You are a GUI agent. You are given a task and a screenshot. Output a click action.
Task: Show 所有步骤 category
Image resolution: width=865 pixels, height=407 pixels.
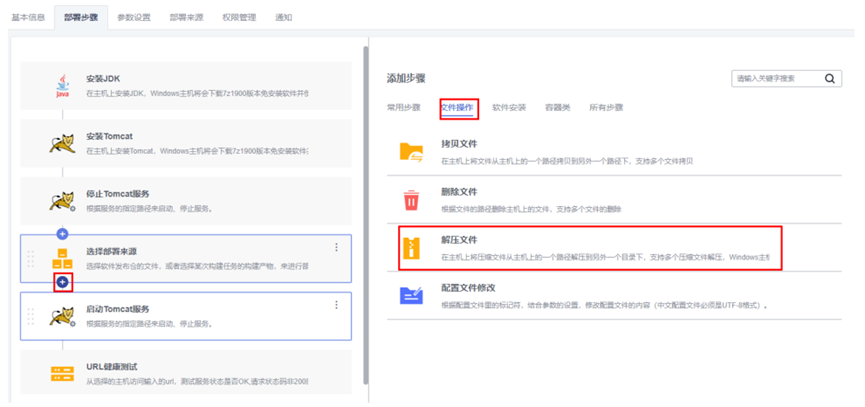pos(606,108)
